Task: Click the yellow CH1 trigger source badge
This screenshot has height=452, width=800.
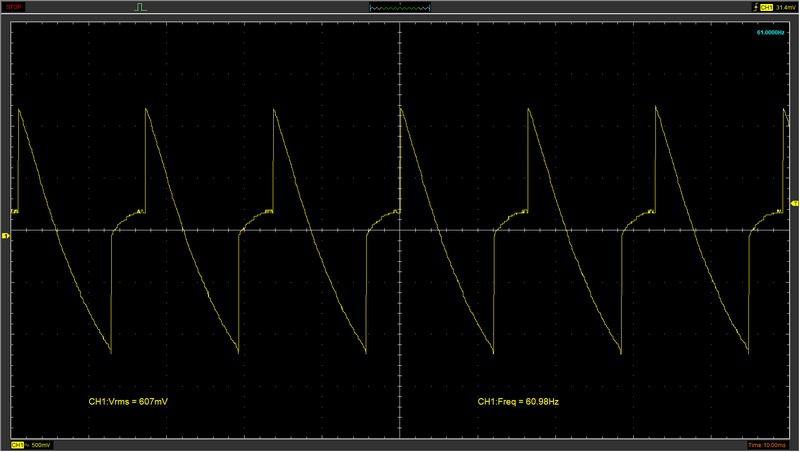Action: point(766,7)
